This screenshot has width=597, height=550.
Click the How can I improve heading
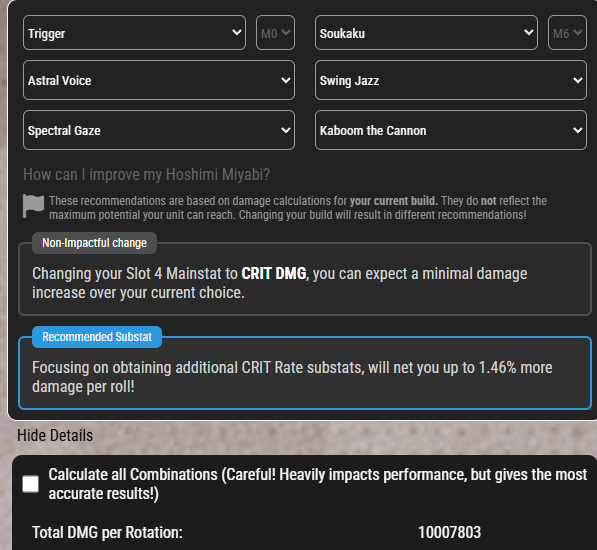[147, 175]
